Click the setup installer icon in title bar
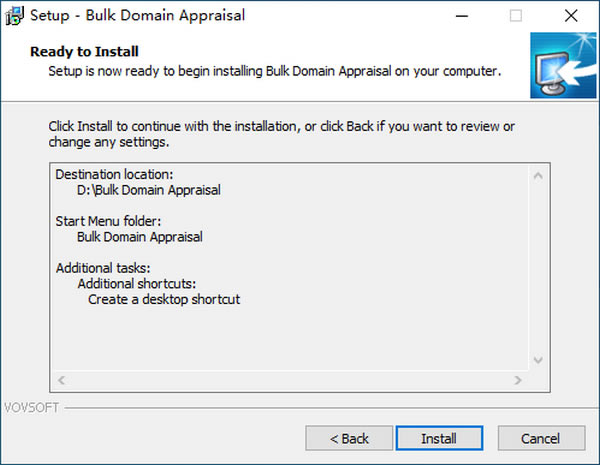 15,16
